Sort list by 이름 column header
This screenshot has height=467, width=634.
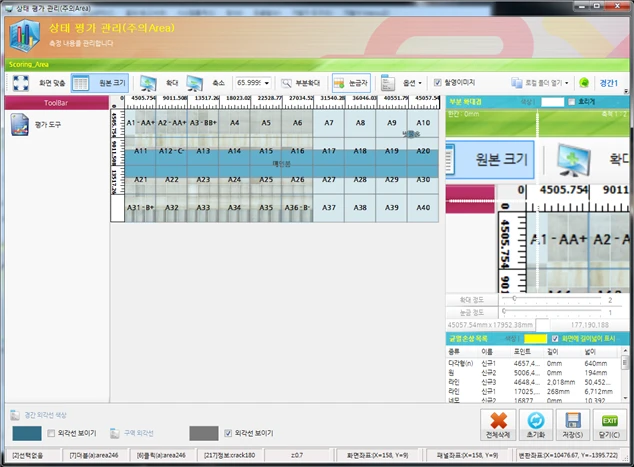(495, 352)
